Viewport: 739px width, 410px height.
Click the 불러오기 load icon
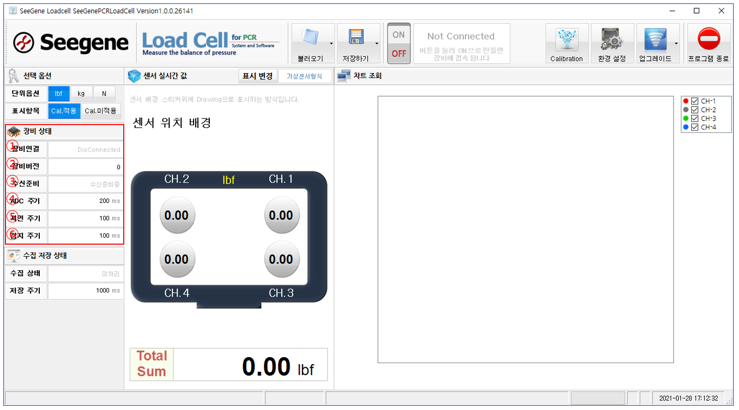pyautogui.click(x=310, y=42)
